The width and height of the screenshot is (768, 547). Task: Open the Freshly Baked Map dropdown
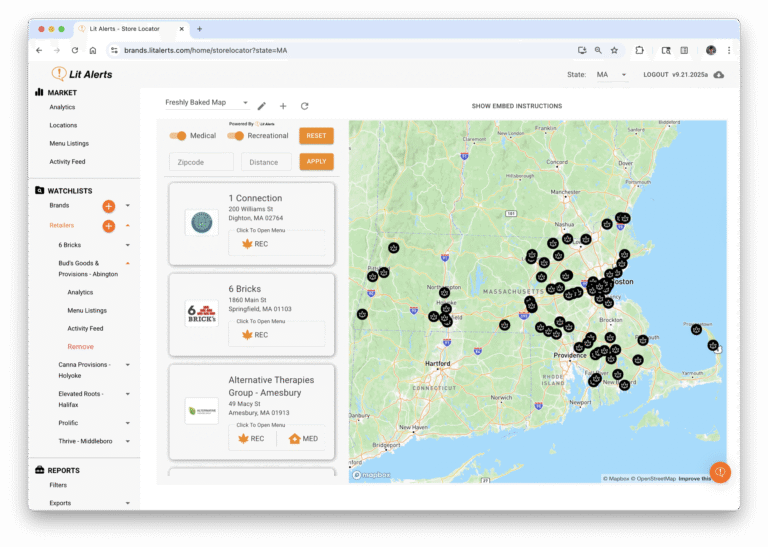207,103
